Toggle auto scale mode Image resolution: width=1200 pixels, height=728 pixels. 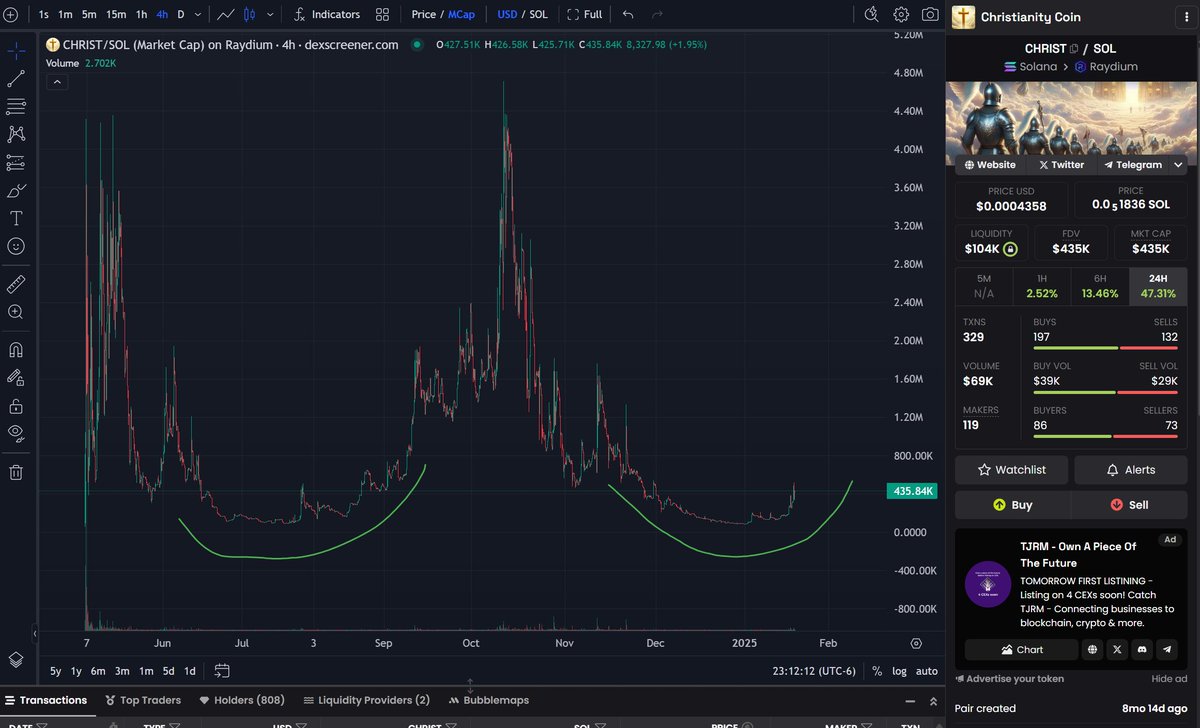(927, 671)
